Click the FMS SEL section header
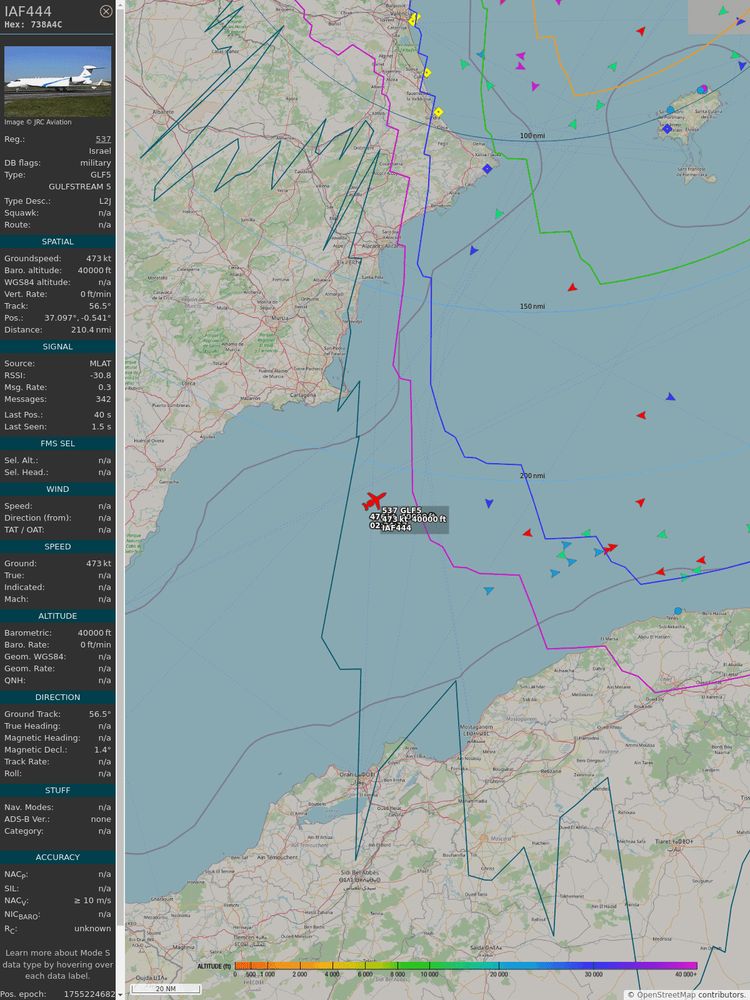This screenshot has height=1000, width=750. click(57, 443)
